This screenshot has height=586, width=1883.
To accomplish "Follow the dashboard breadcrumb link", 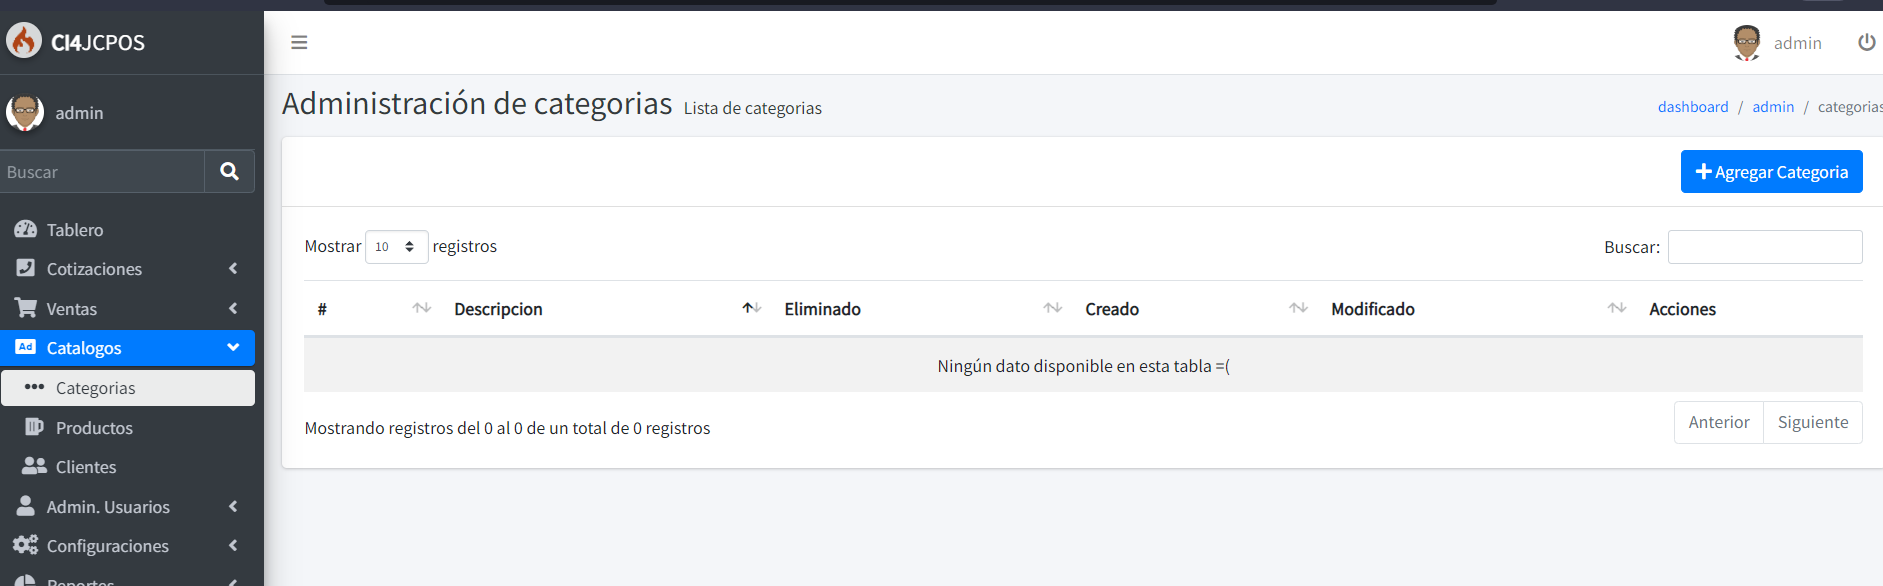I will coord(1692,107).
